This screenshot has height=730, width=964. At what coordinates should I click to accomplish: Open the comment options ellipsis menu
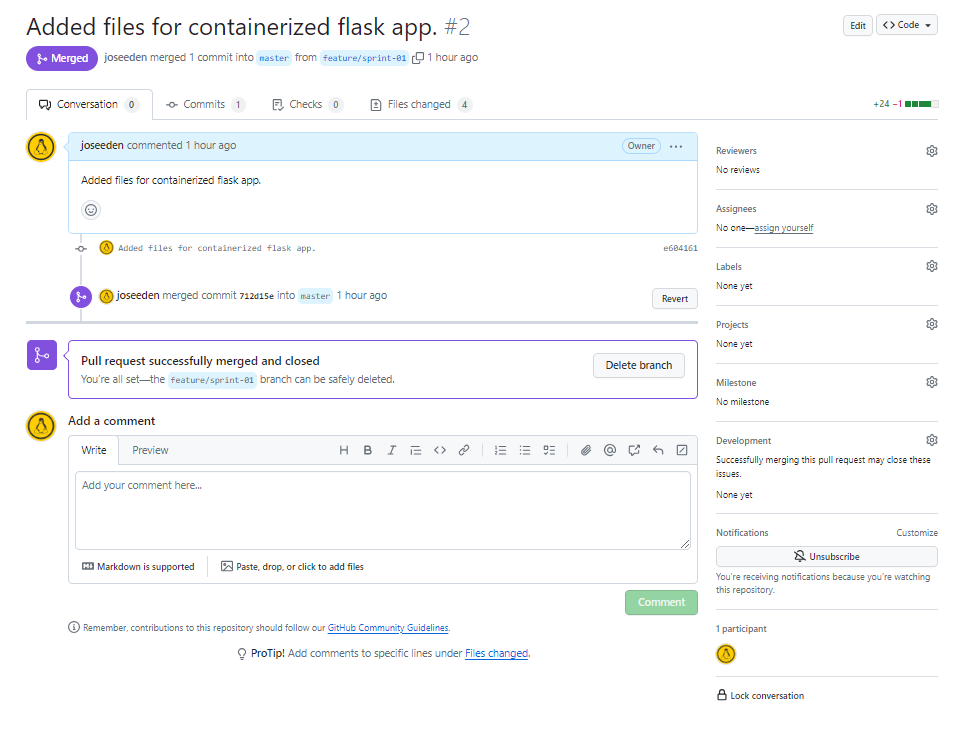point(676,146)
